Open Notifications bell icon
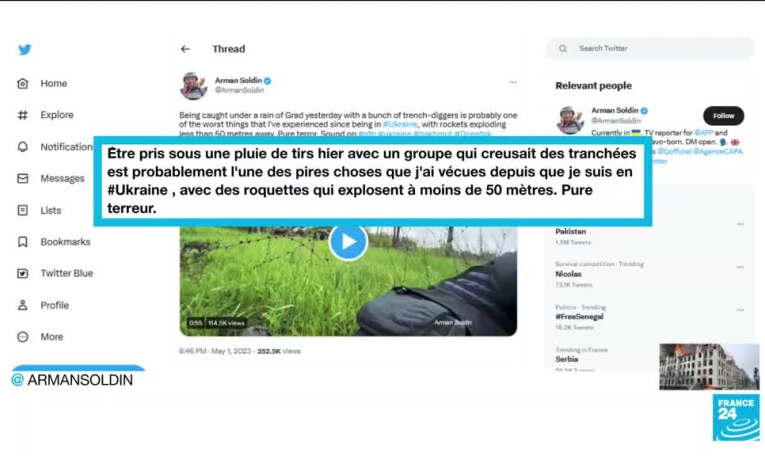Screen dimensions: 765x456 [22, 147]
